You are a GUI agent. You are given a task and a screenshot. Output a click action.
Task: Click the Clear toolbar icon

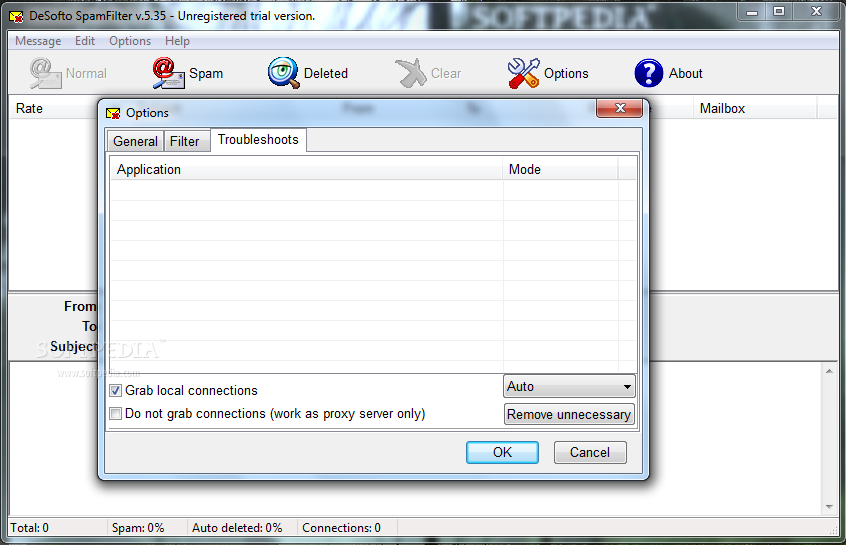pyautogui.click(x=411, y=73)
